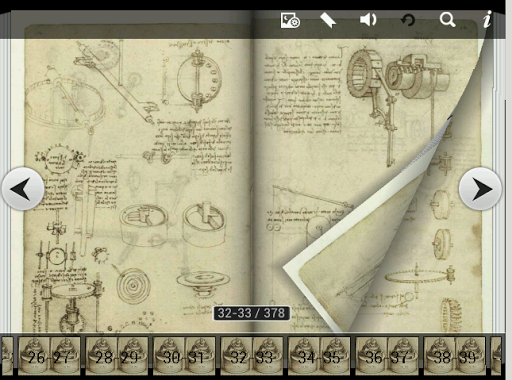Click the partially visible thumbnail at strip's left edge
The height and width of the screenshot is (380, 512).
(7, 356)
